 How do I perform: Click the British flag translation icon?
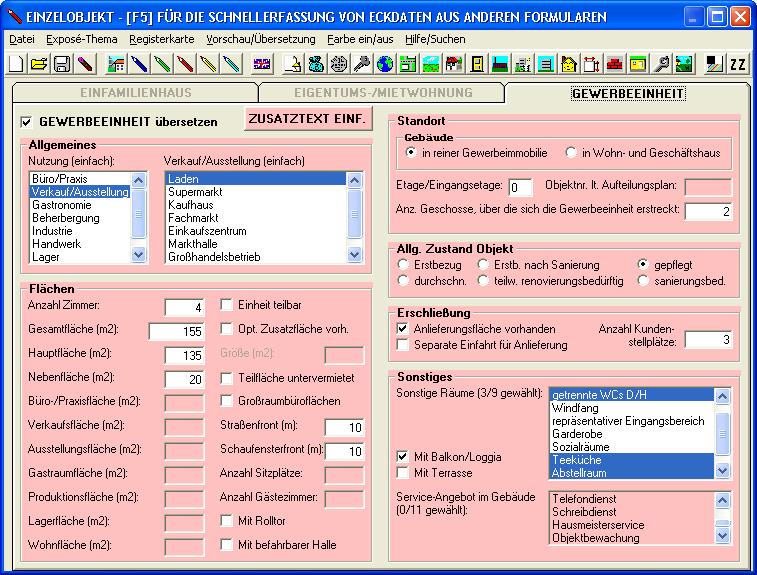261,64
